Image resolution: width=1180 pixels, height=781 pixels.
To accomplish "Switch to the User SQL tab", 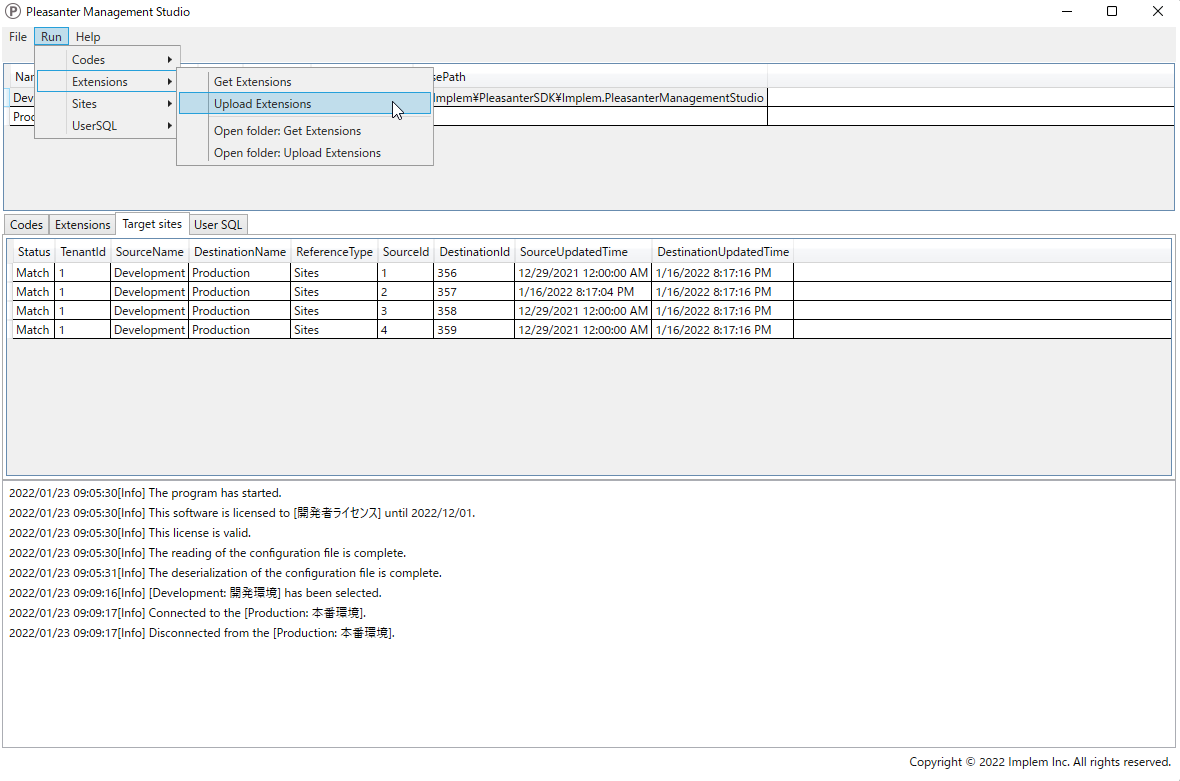I will click(x=218, y=225).
